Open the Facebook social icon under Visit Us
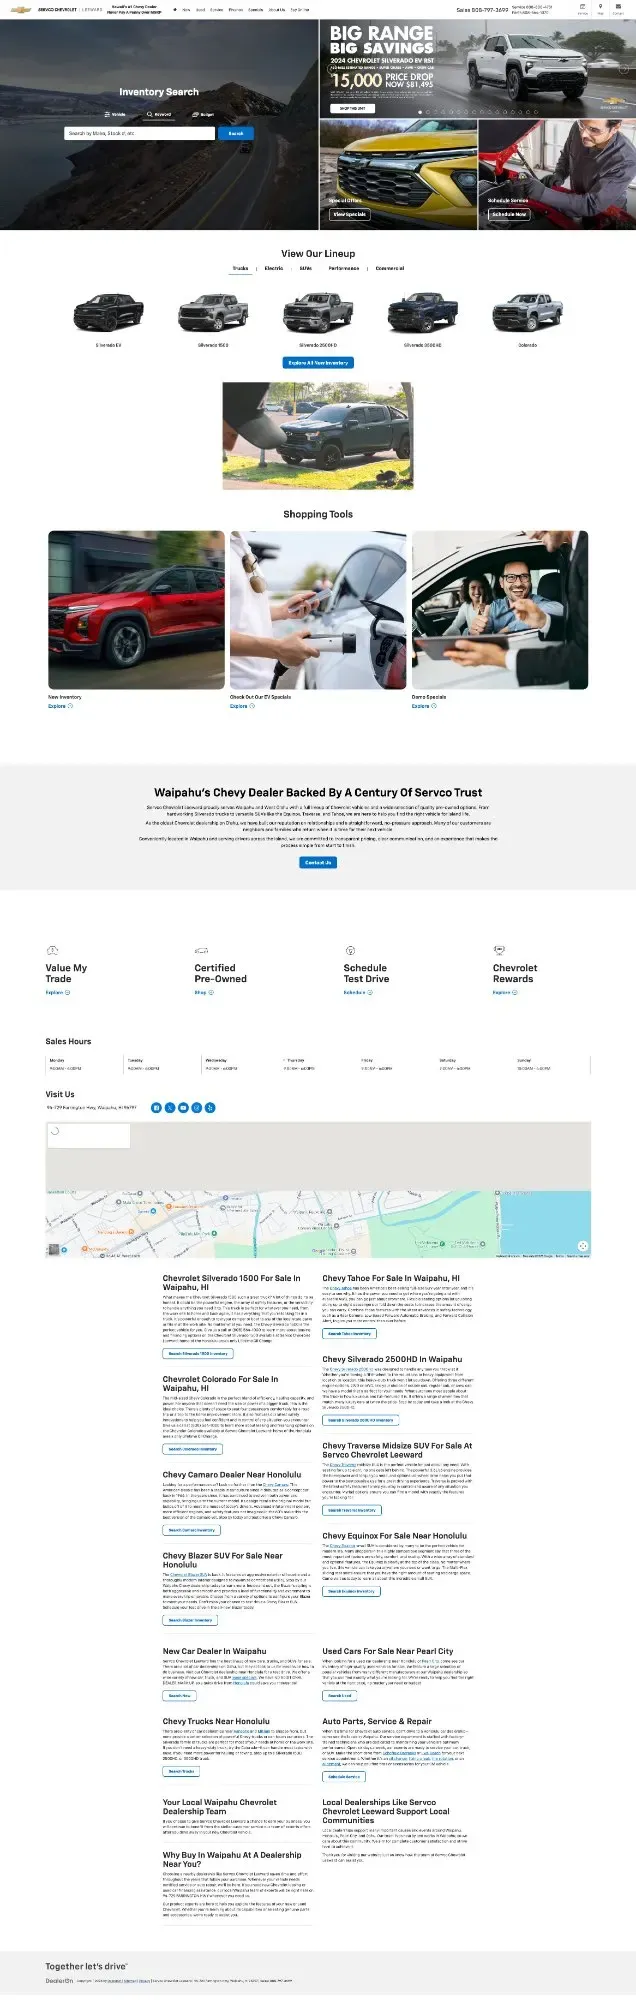Viewport: 636px width, 2000px height. 156,1108
